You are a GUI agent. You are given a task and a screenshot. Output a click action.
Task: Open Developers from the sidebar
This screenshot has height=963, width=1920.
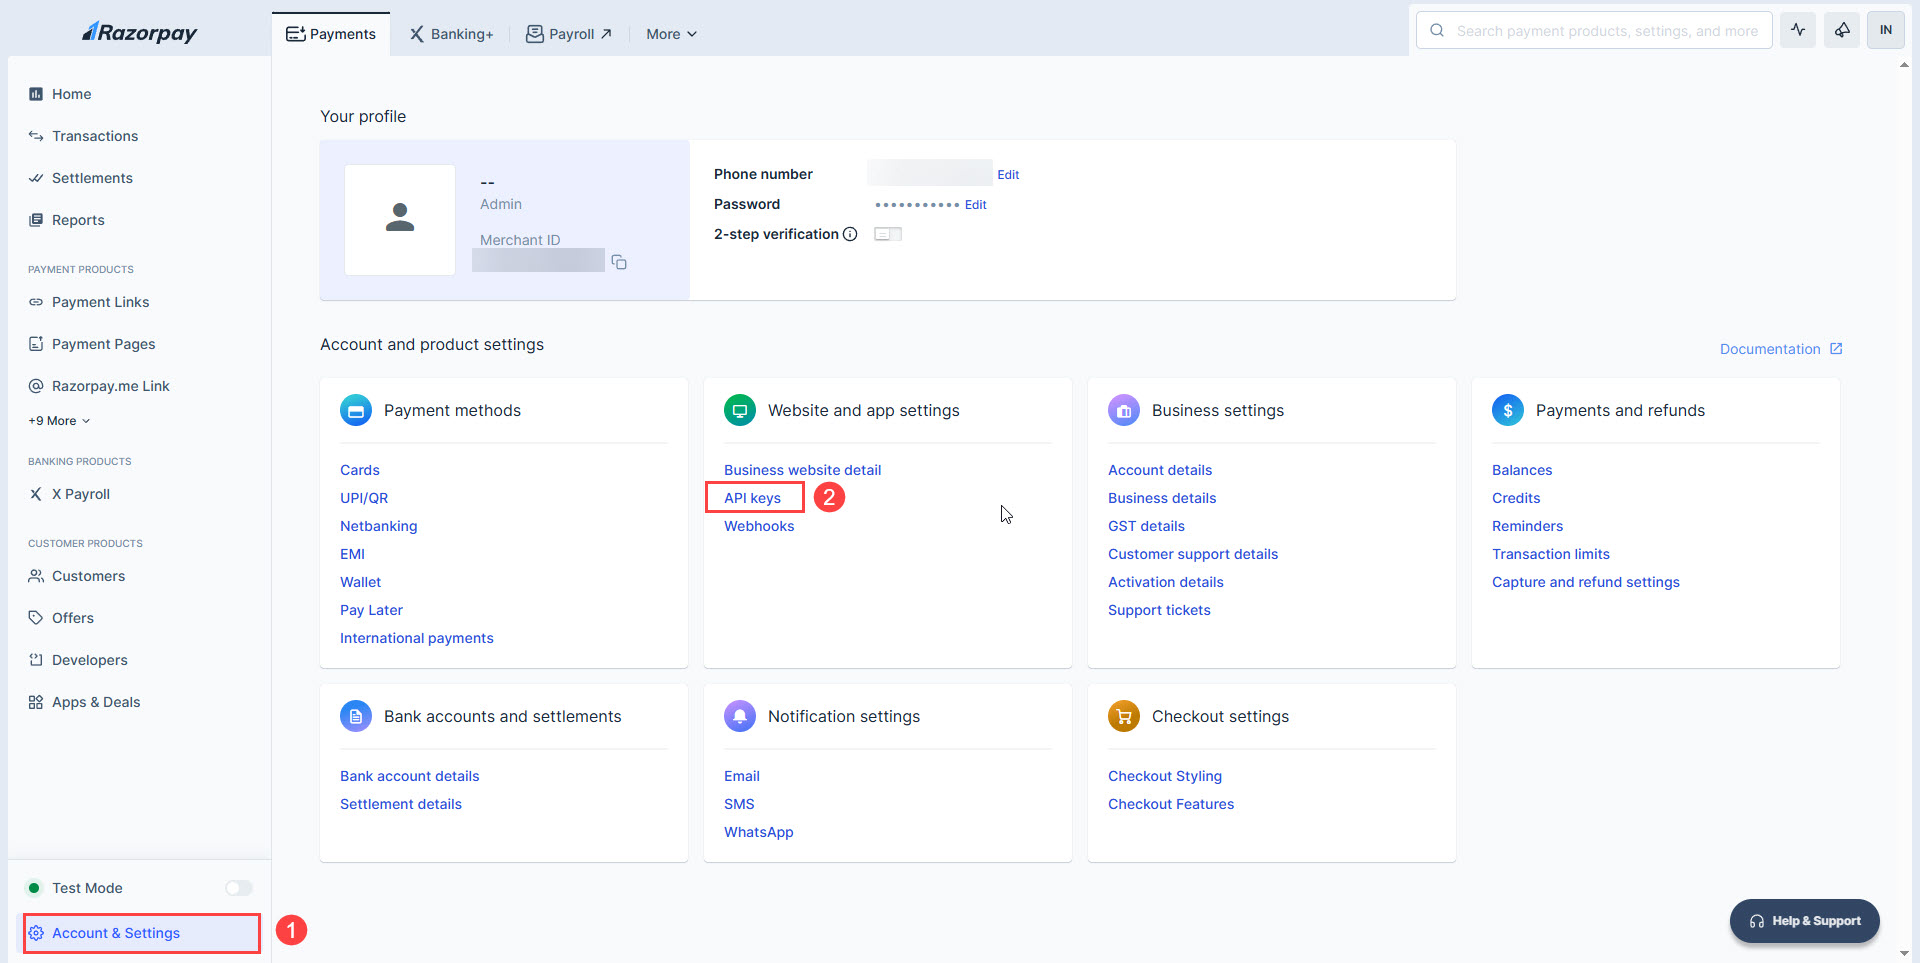[89, 660]
